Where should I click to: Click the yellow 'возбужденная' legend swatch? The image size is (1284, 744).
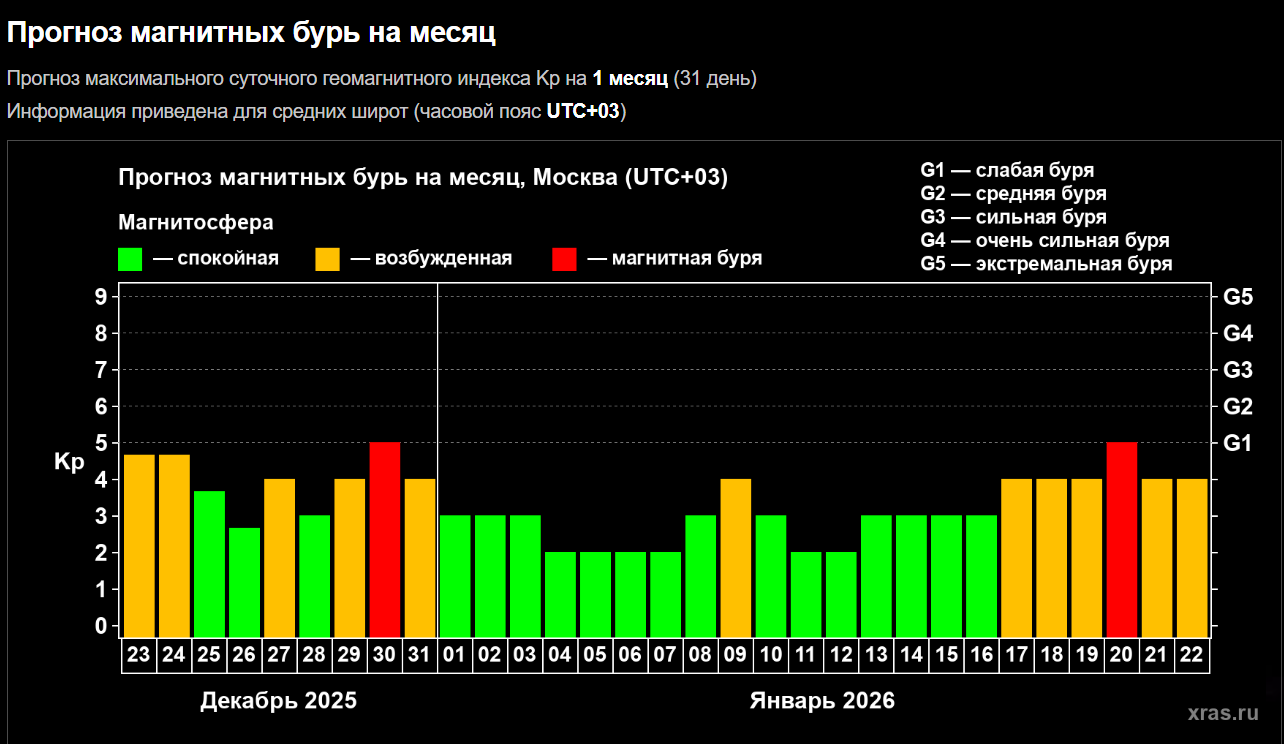click(328, 259)
